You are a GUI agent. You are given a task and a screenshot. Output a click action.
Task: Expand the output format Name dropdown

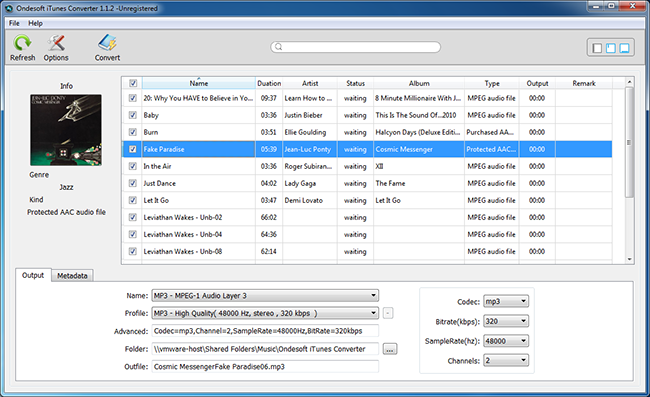tap(265, 295)
